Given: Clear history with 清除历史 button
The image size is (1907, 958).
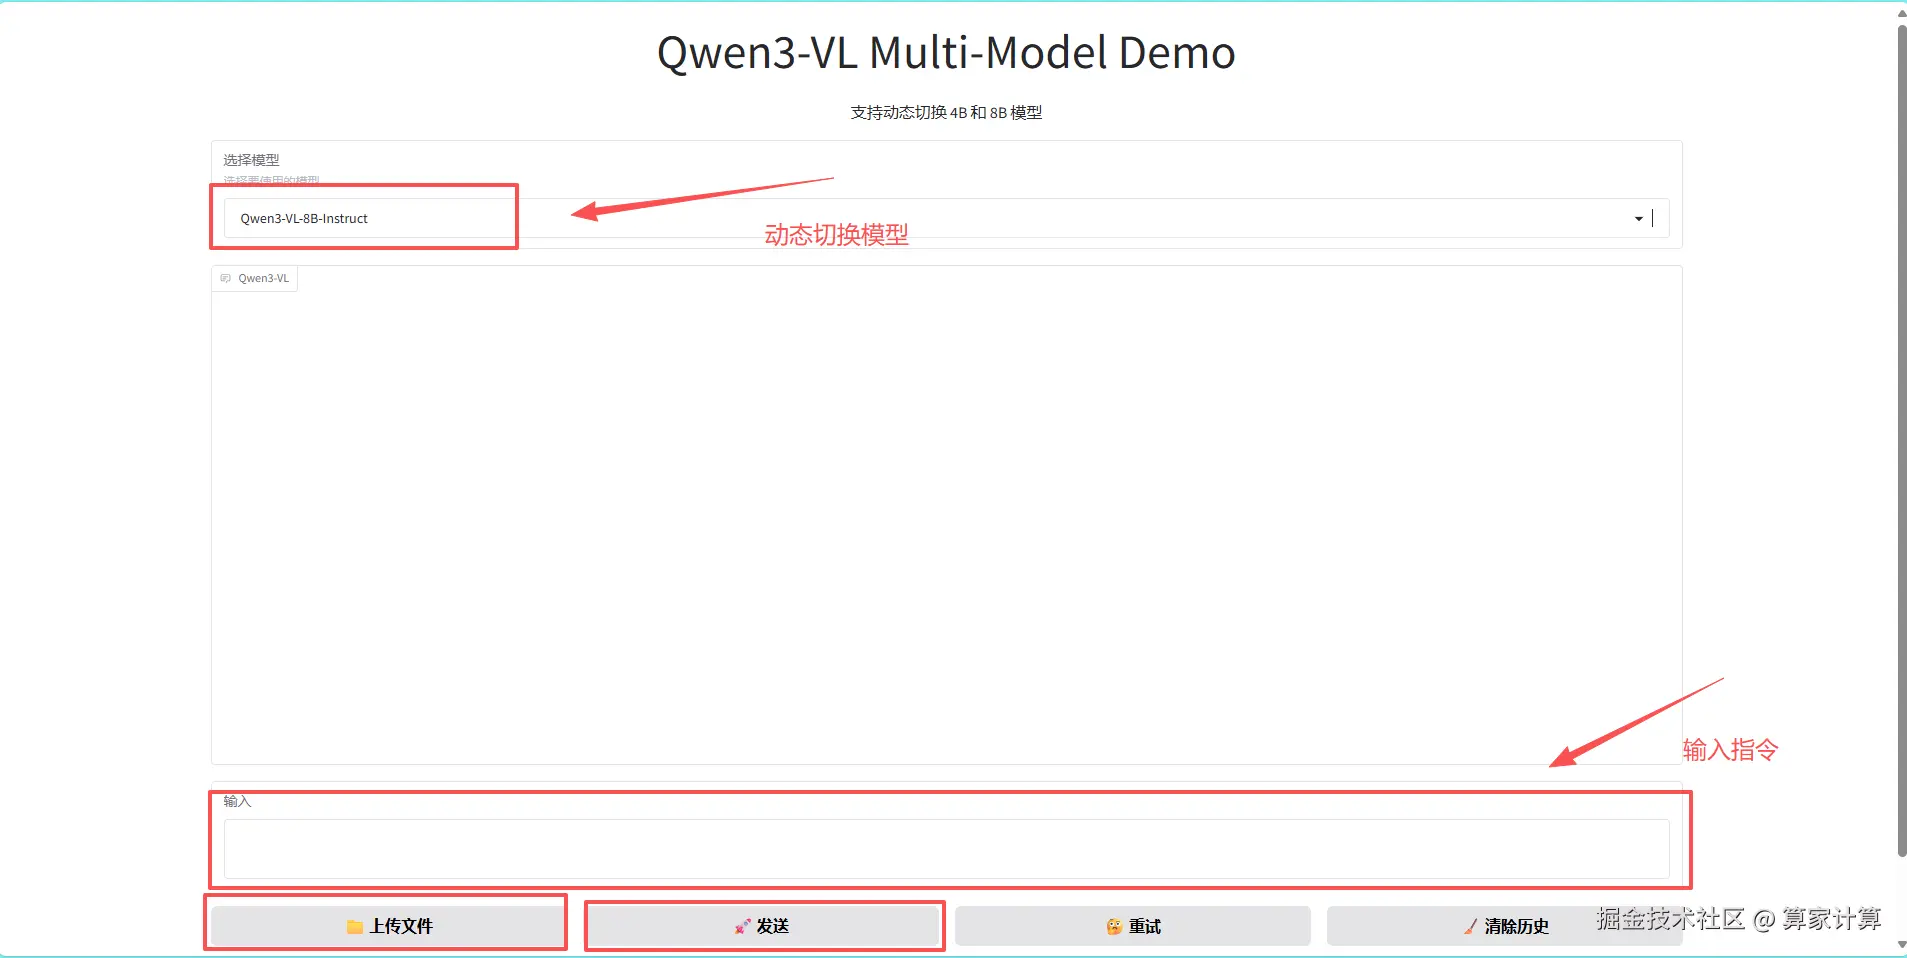Looking at the screenshot, I should tap(1504, 926).
